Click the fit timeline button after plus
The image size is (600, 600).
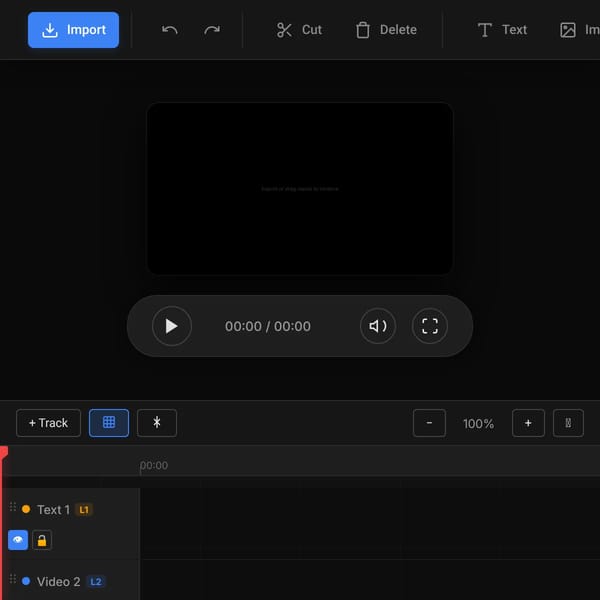pyautogui.click(x=568, y=423)
